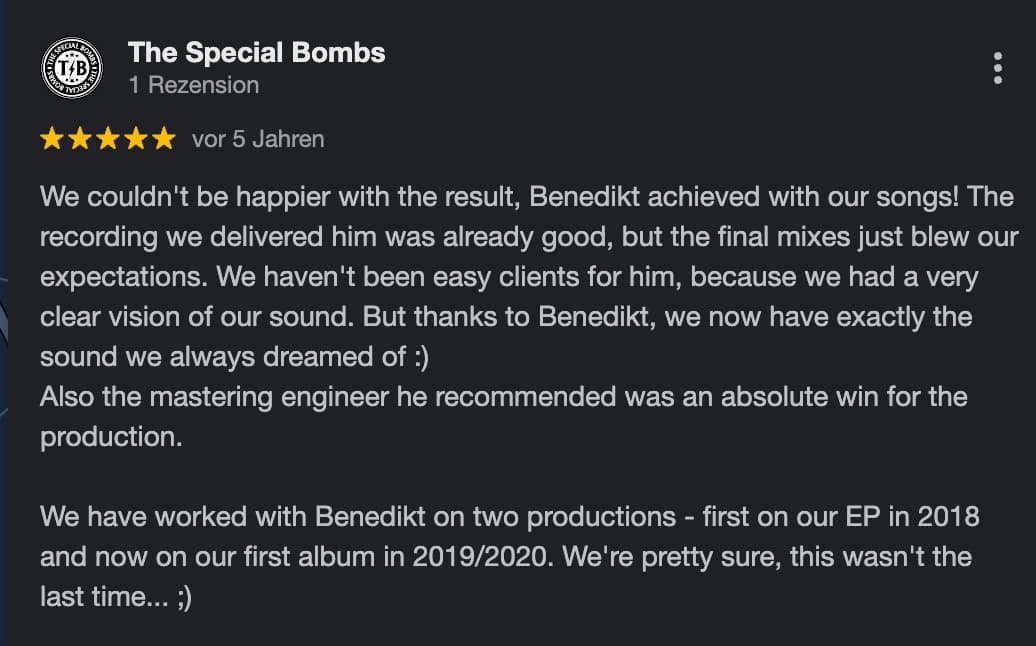Click the line starting "Also the mastering engineer"
Viewport: 1036px width, 646px height.
[503, 397]
